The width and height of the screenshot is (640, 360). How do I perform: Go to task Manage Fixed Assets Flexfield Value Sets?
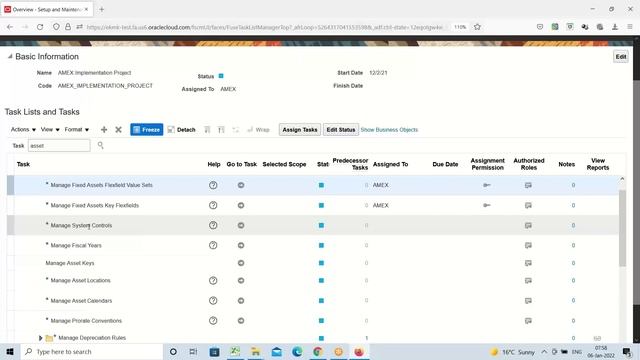point(241,185)
